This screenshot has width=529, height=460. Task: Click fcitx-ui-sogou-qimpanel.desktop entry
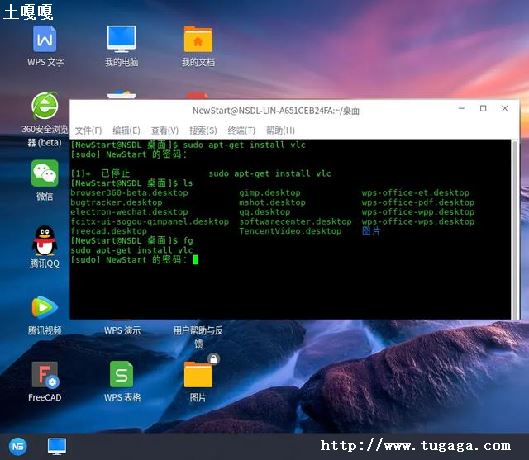point(149,222)
